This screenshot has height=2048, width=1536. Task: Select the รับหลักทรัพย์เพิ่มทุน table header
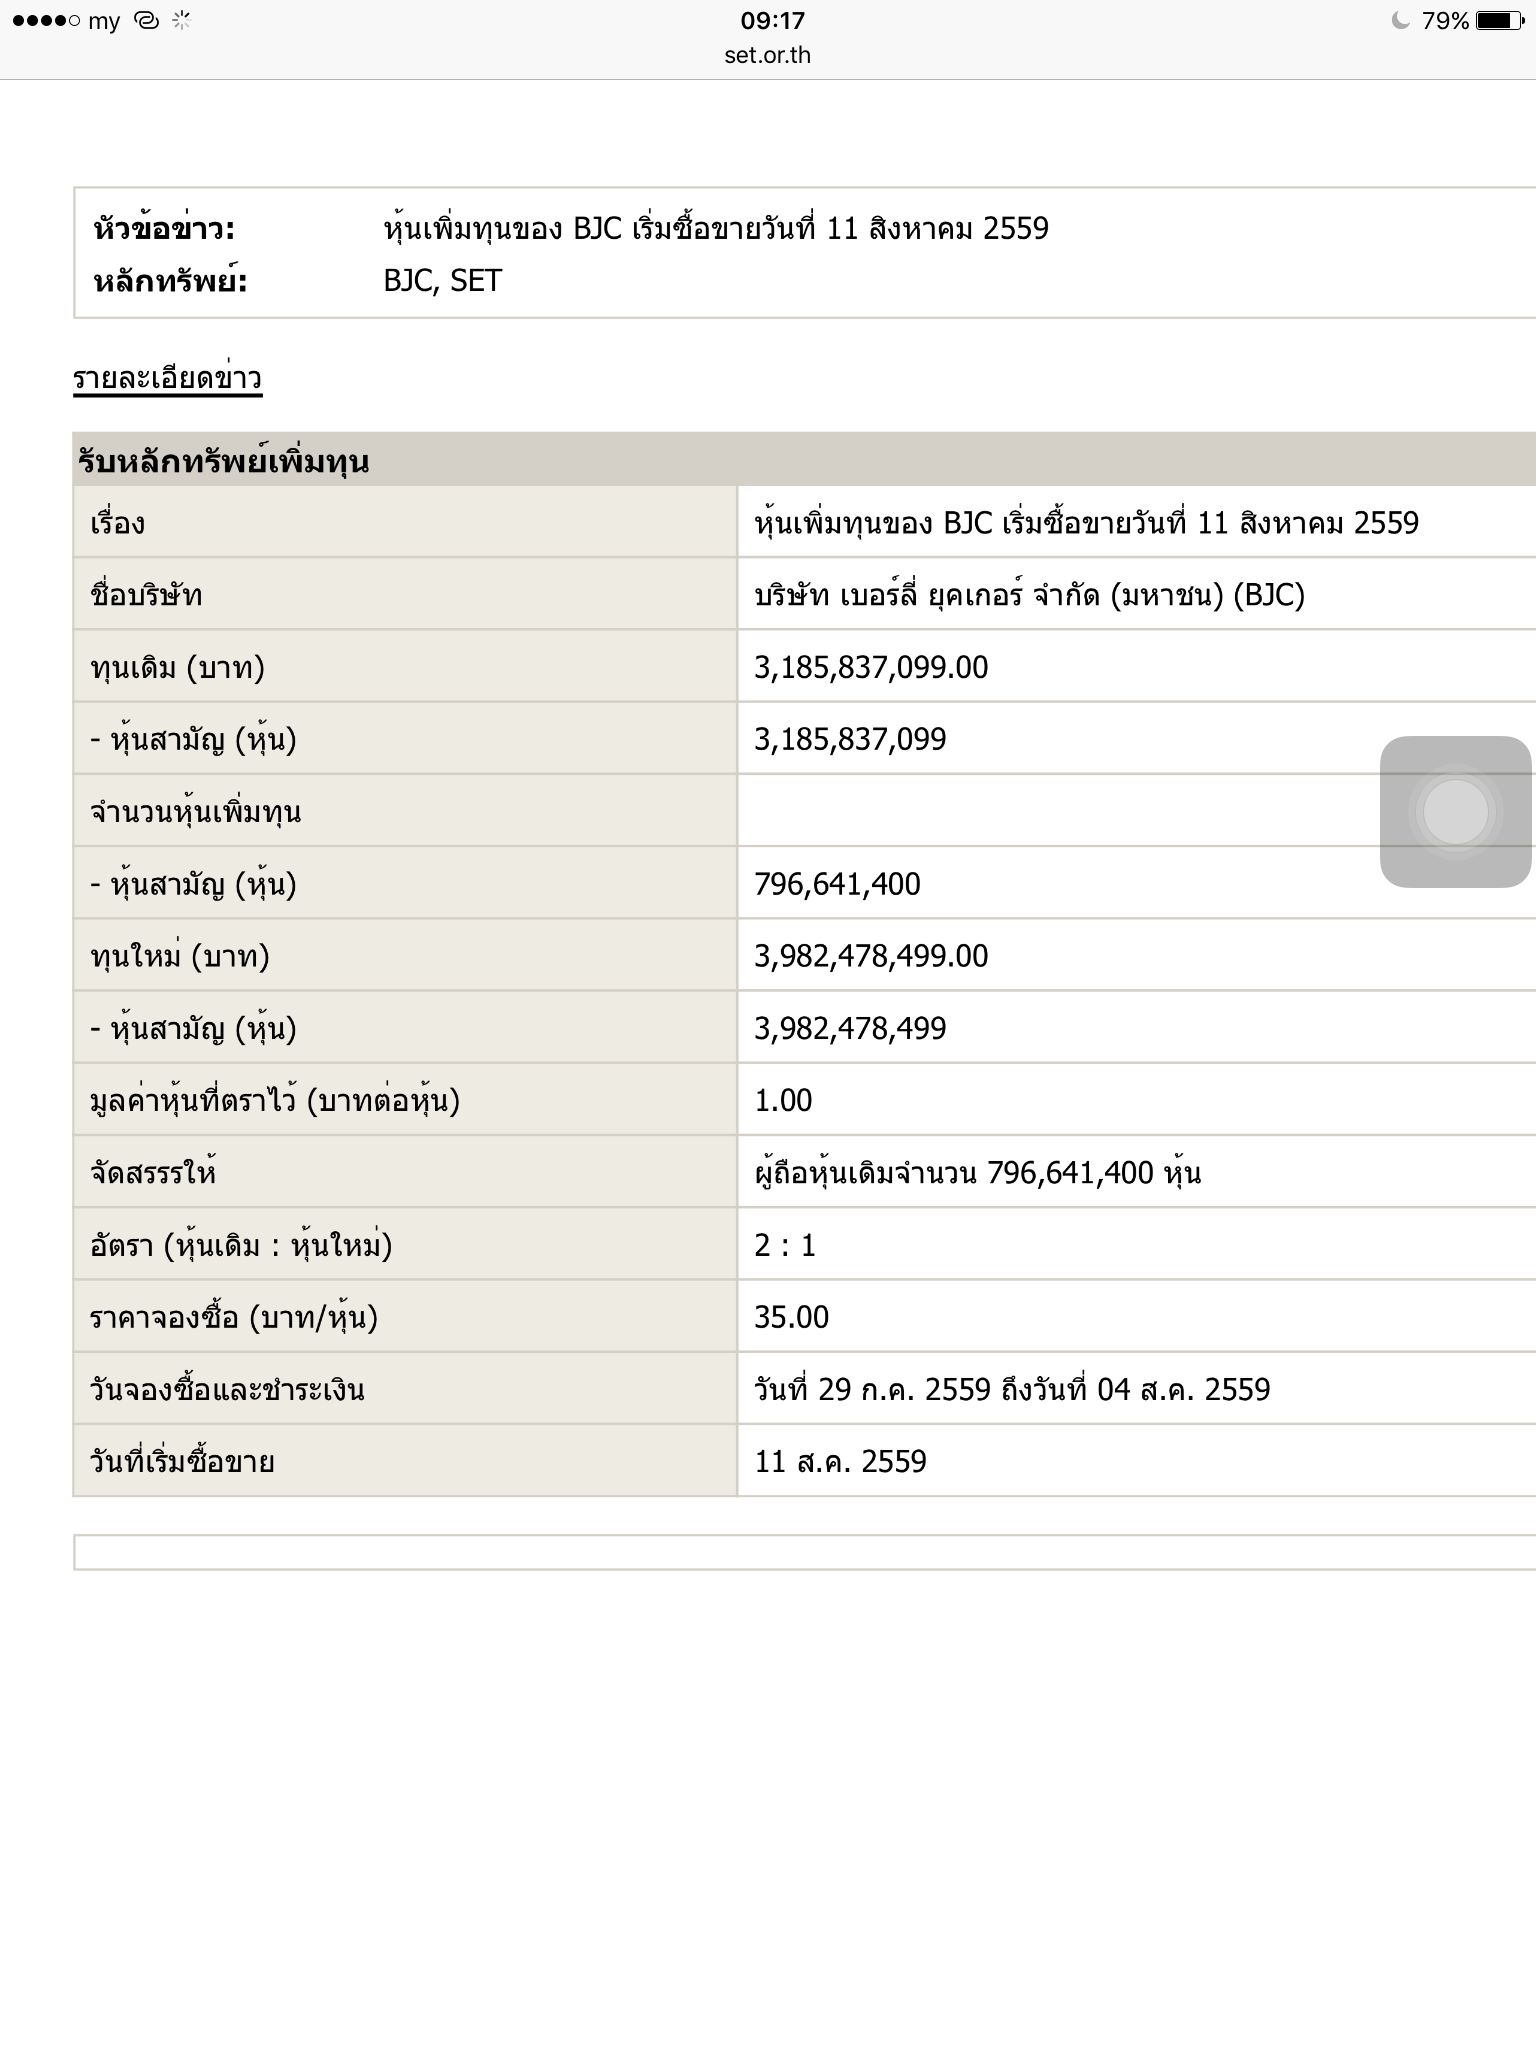[223, 461]
